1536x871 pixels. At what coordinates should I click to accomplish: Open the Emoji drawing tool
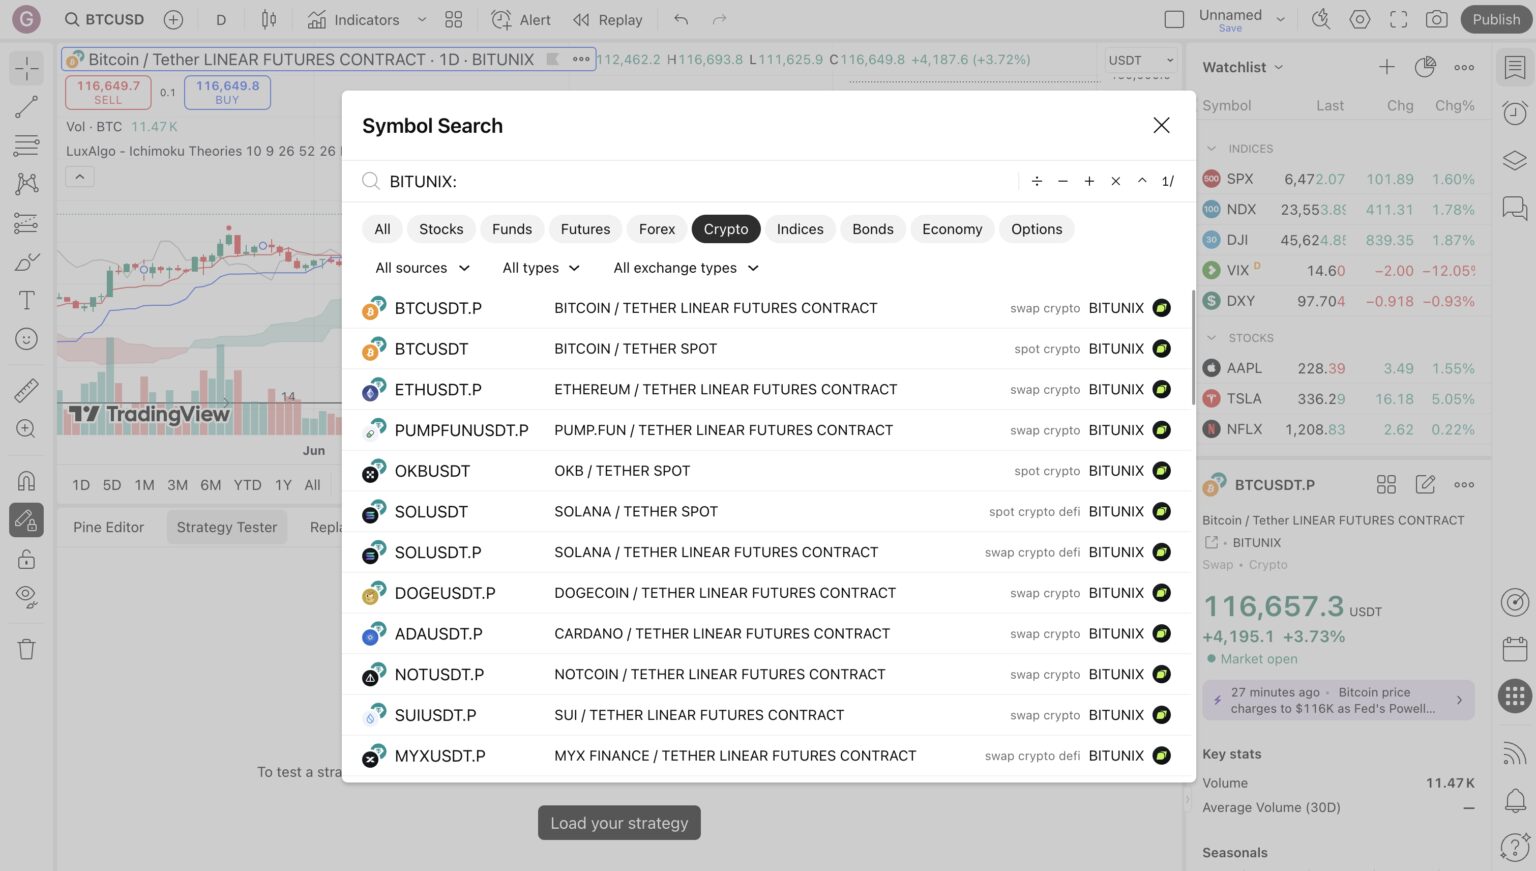27,338
